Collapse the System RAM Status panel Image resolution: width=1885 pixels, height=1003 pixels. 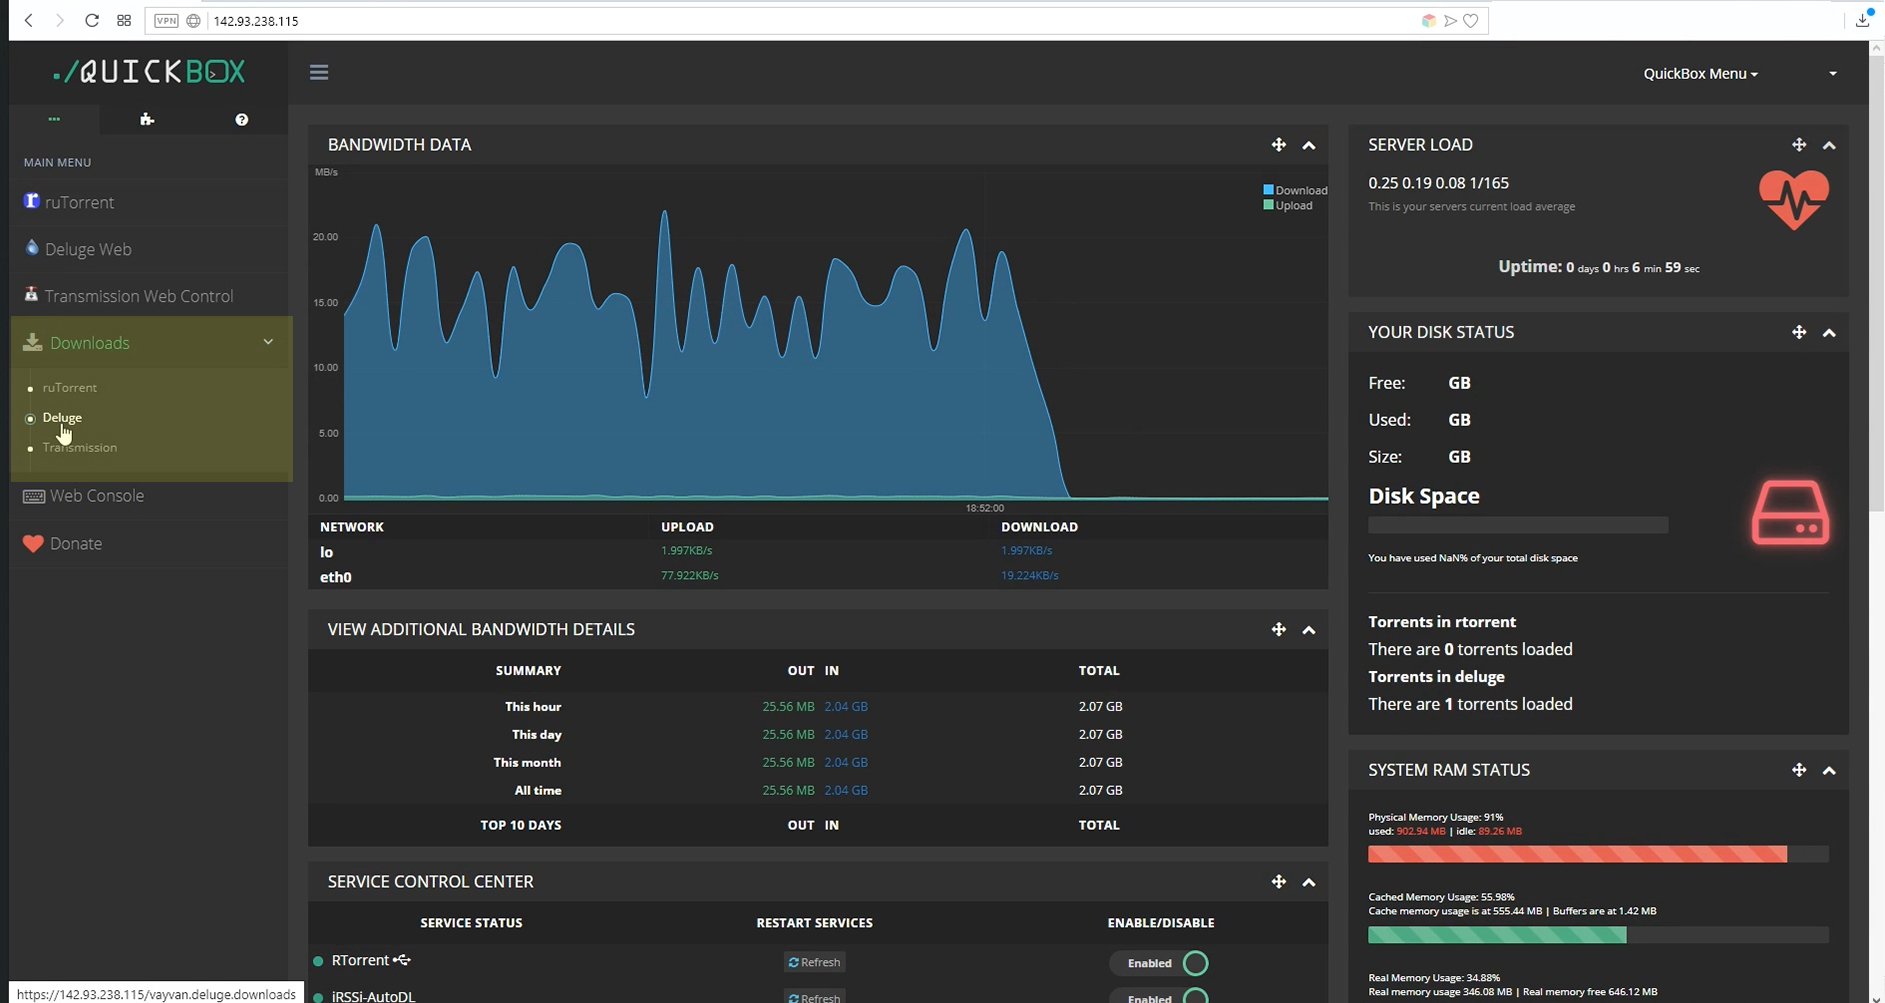click(x=1829, y=771)
